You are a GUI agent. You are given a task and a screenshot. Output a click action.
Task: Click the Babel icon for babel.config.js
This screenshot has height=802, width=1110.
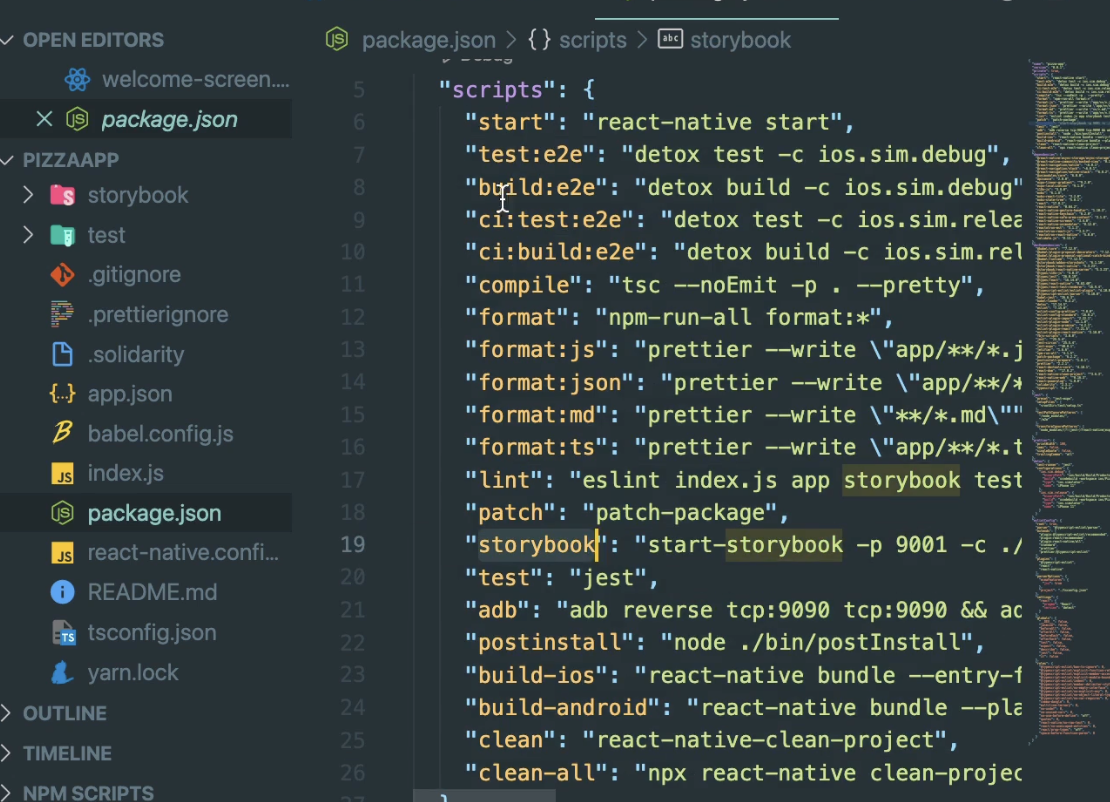point(62,433)
